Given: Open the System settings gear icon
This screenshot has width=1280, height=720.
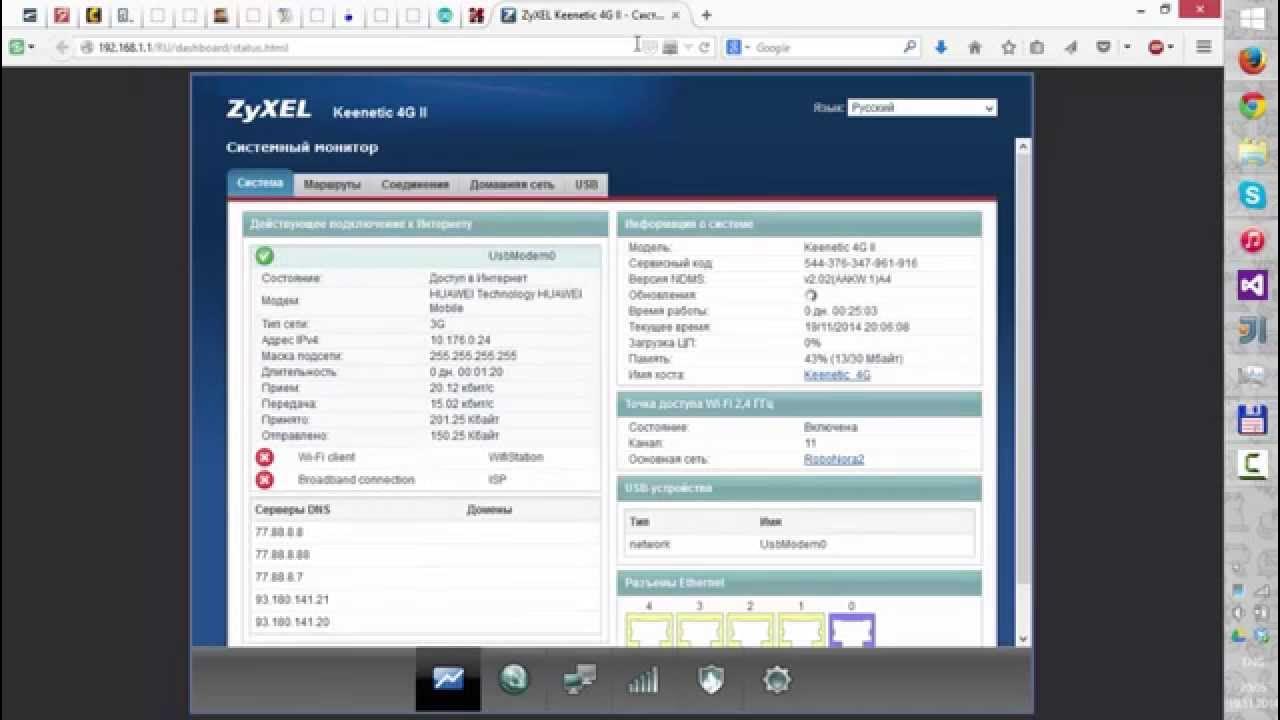Looking at the screenshot, I should [x=776, y=680].
